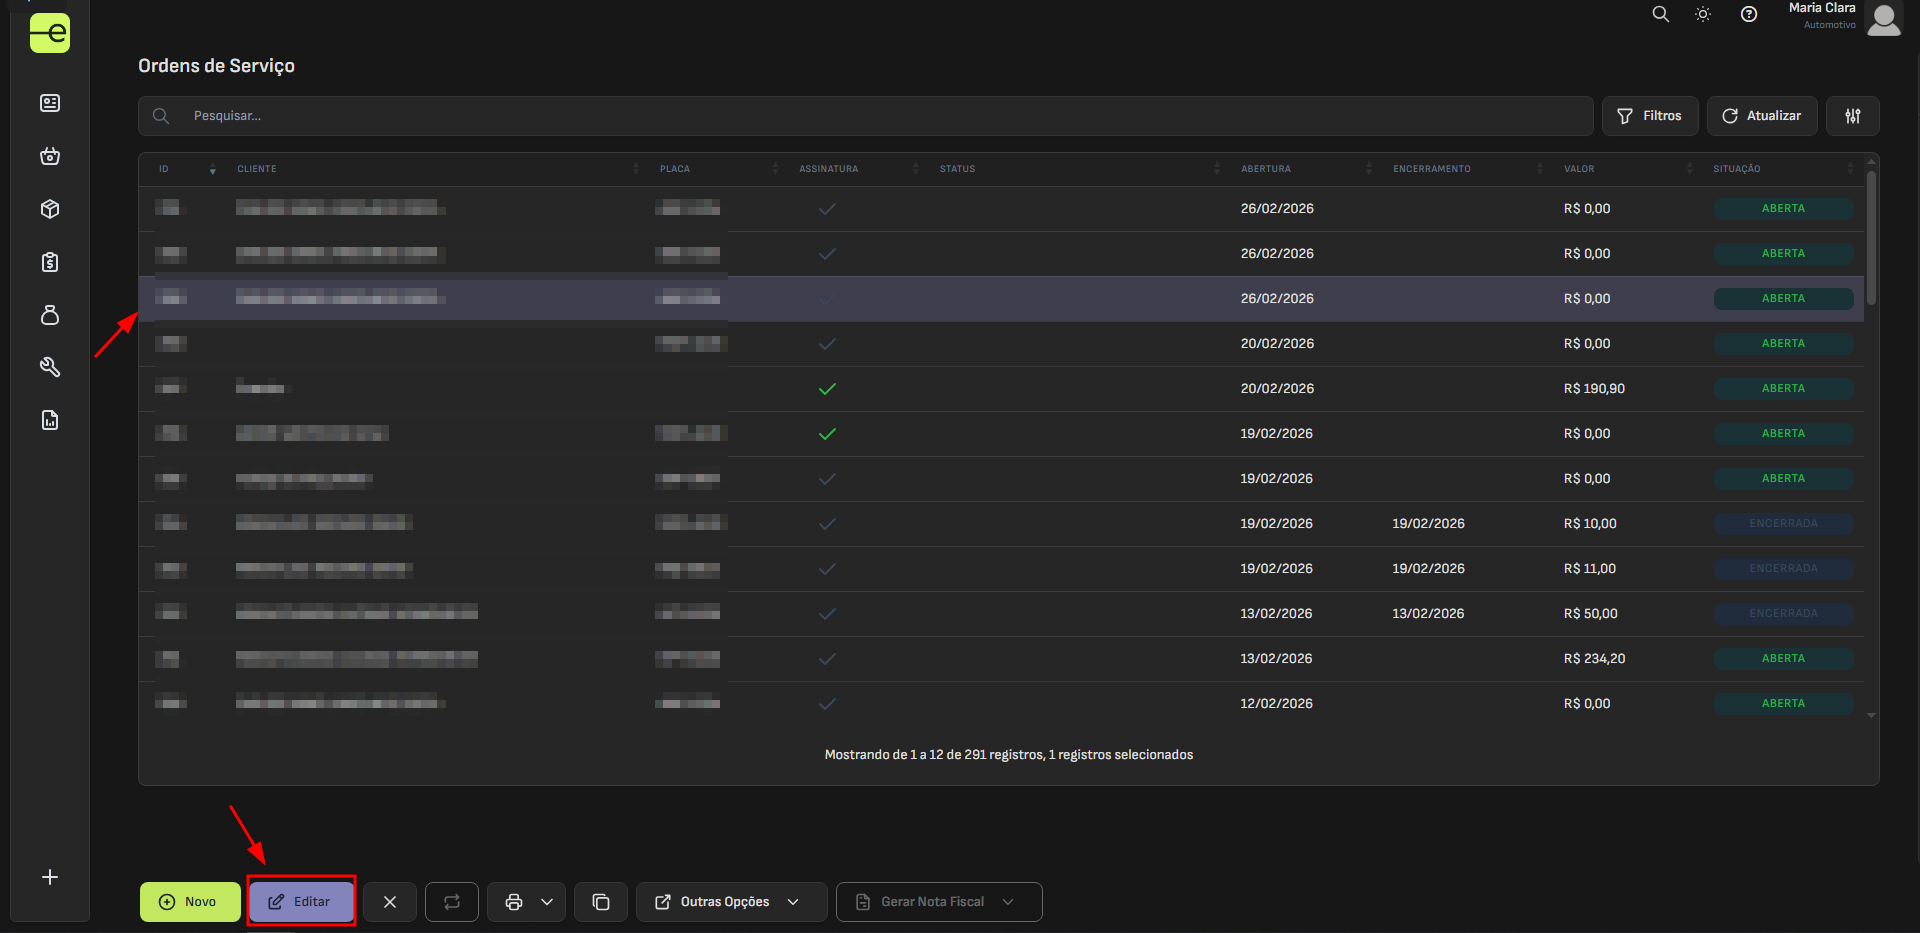Sort by the Valor column header
Viewport: 1920px width, 933px height.
[1579, 169]
